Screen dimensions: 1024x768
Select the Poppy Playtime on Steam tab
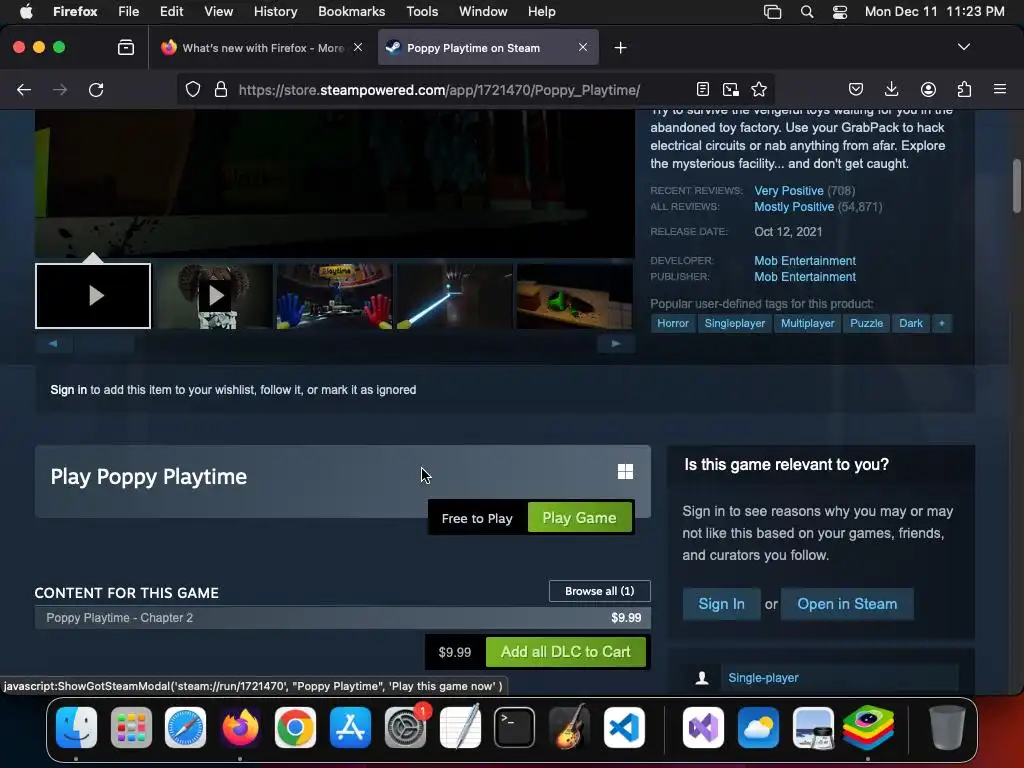tap(488, 48)
